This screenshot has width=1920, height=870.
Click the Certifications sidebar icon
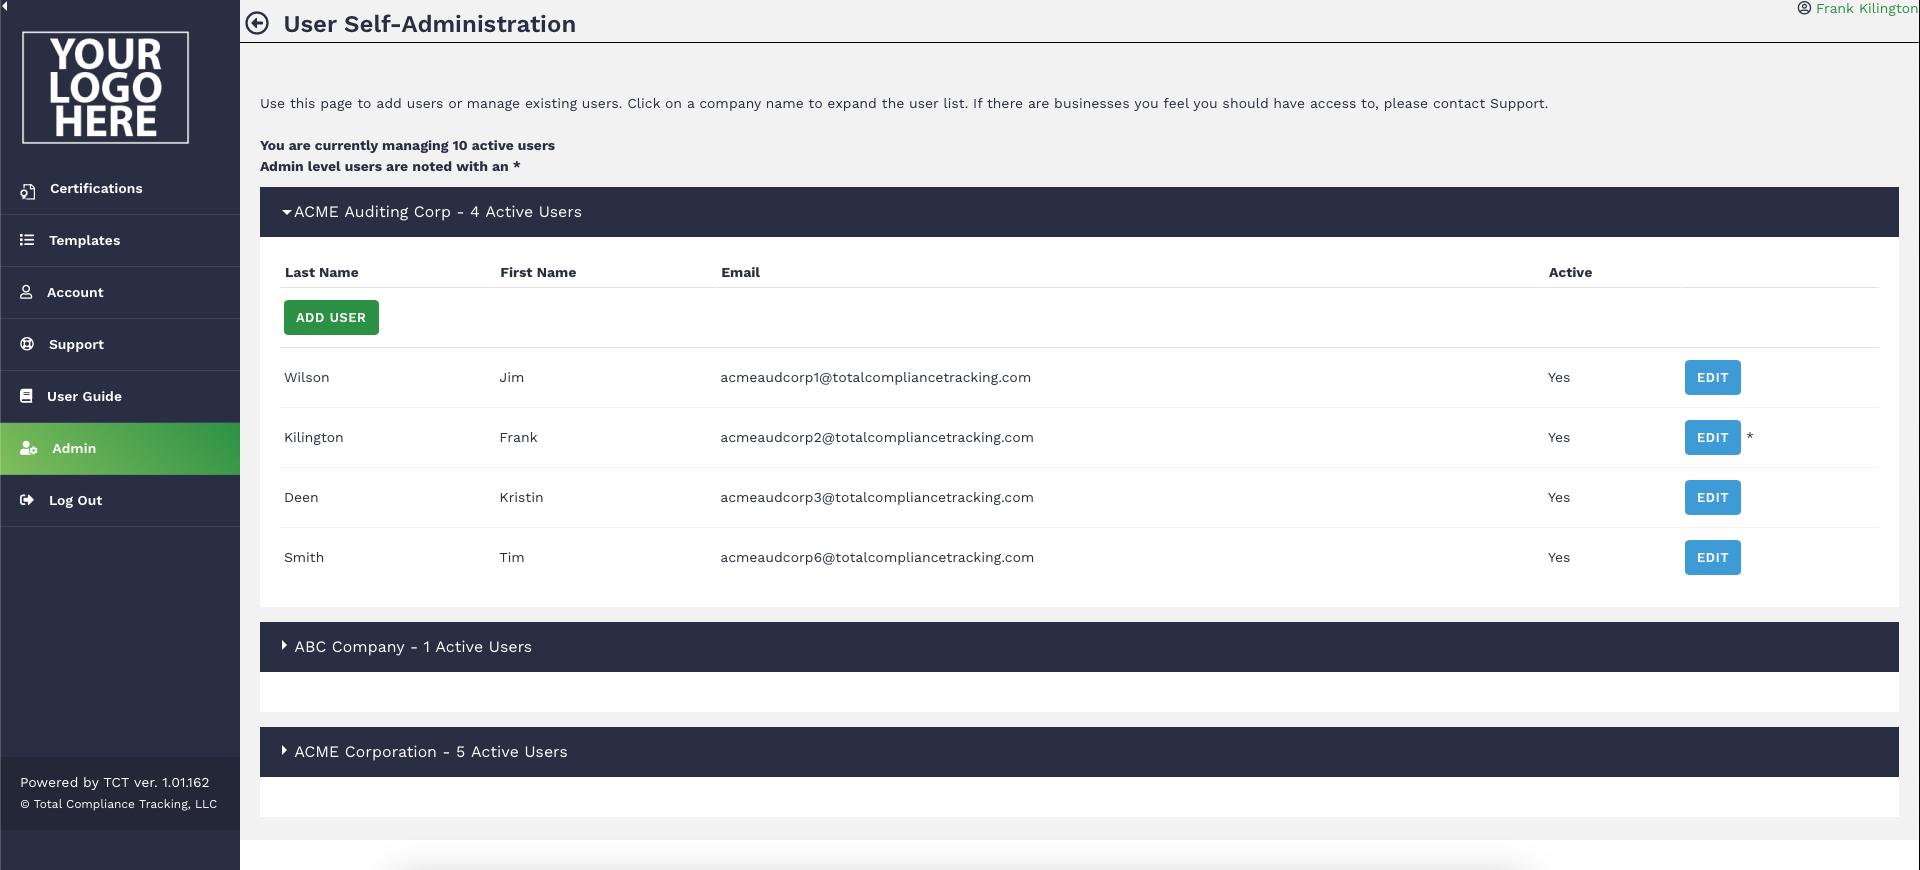point(28,190)
